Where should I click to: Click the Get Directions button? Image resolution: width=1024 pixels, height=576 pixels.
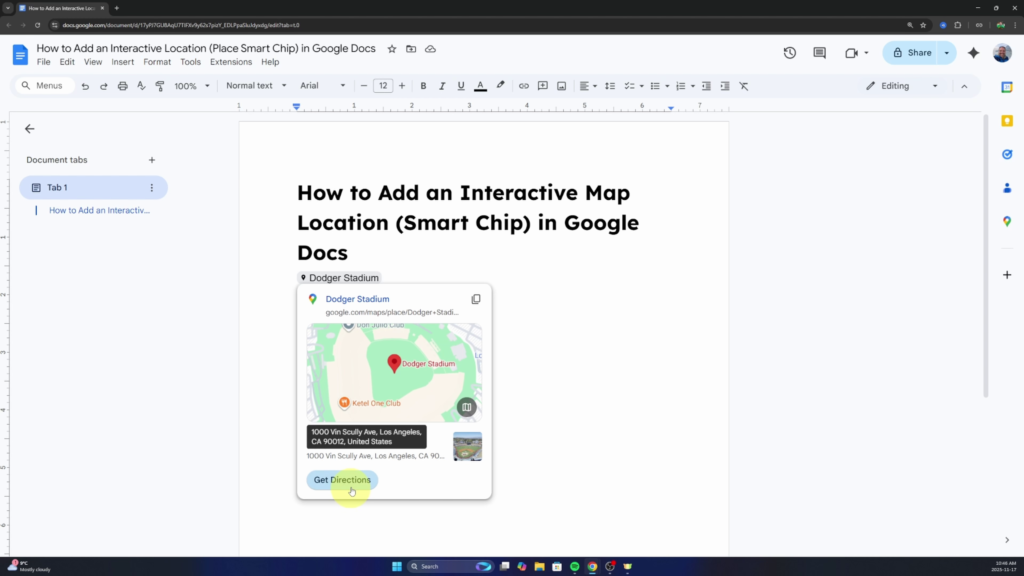tap(342, 480)
